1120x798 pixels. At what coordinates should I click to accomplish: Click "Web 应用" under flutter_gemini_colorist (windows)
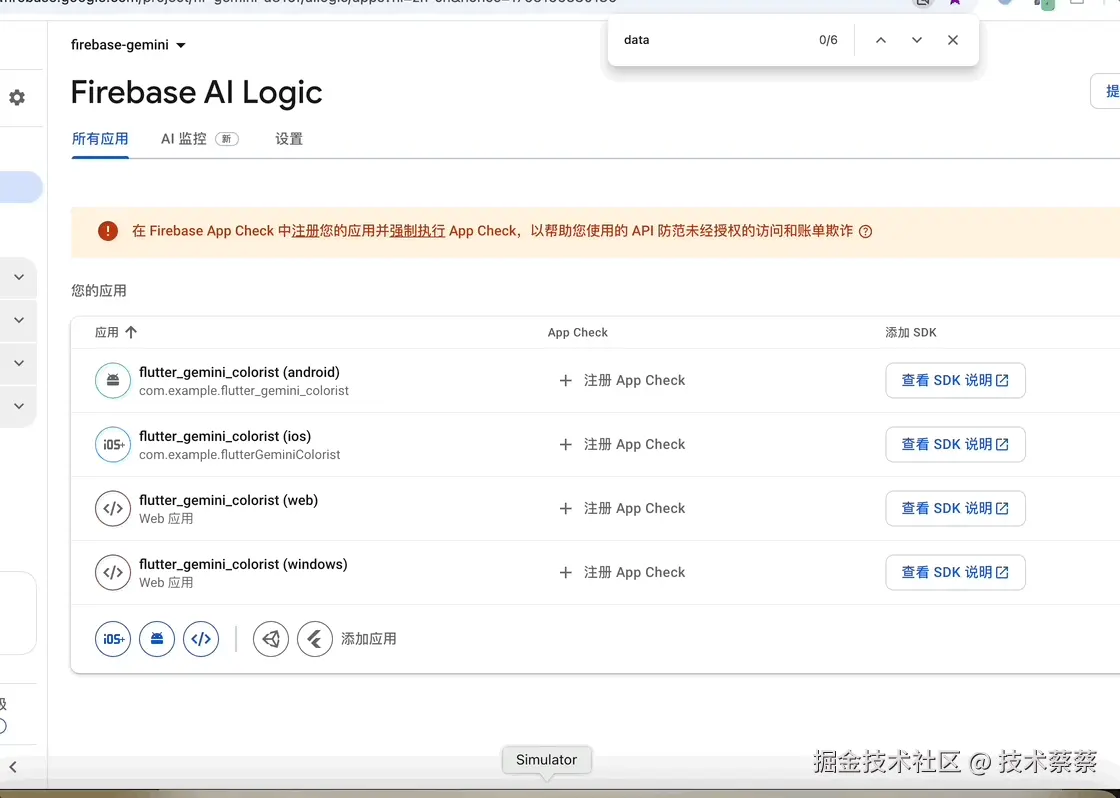point(166,583)
